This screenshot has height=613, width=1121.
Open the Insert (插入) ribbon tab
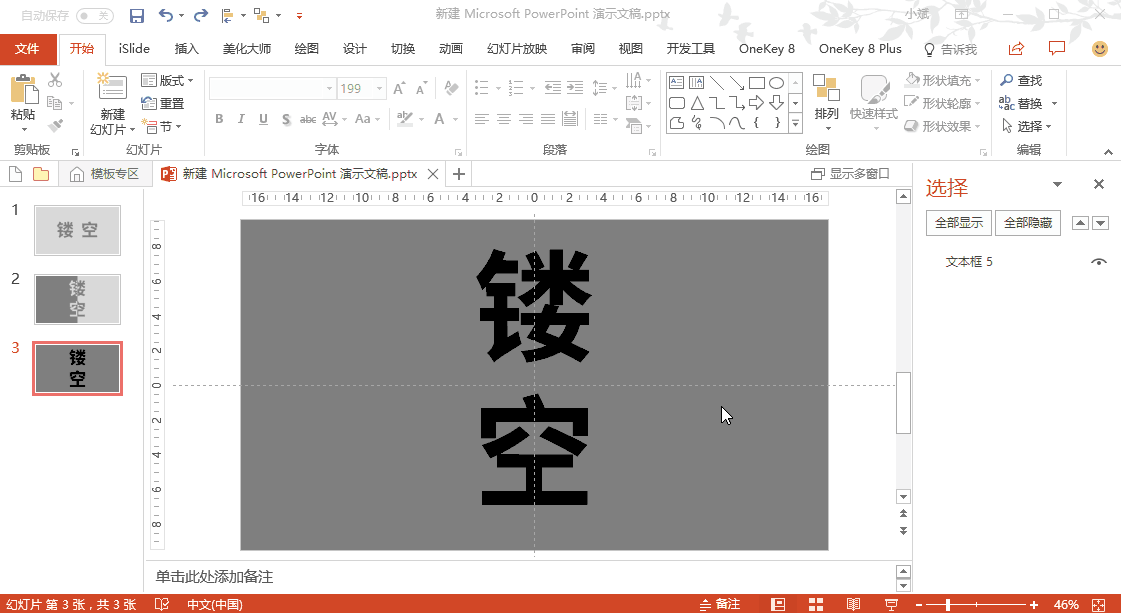point(187,49)
